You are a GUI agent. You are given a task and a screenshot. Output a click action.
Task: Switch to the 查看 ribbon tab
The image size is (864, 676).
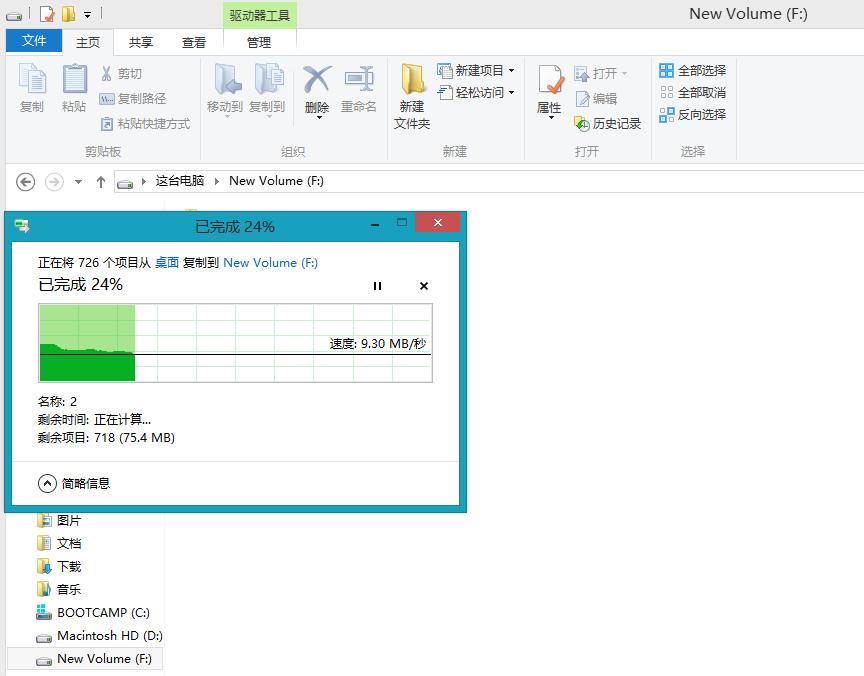point(194,42)
